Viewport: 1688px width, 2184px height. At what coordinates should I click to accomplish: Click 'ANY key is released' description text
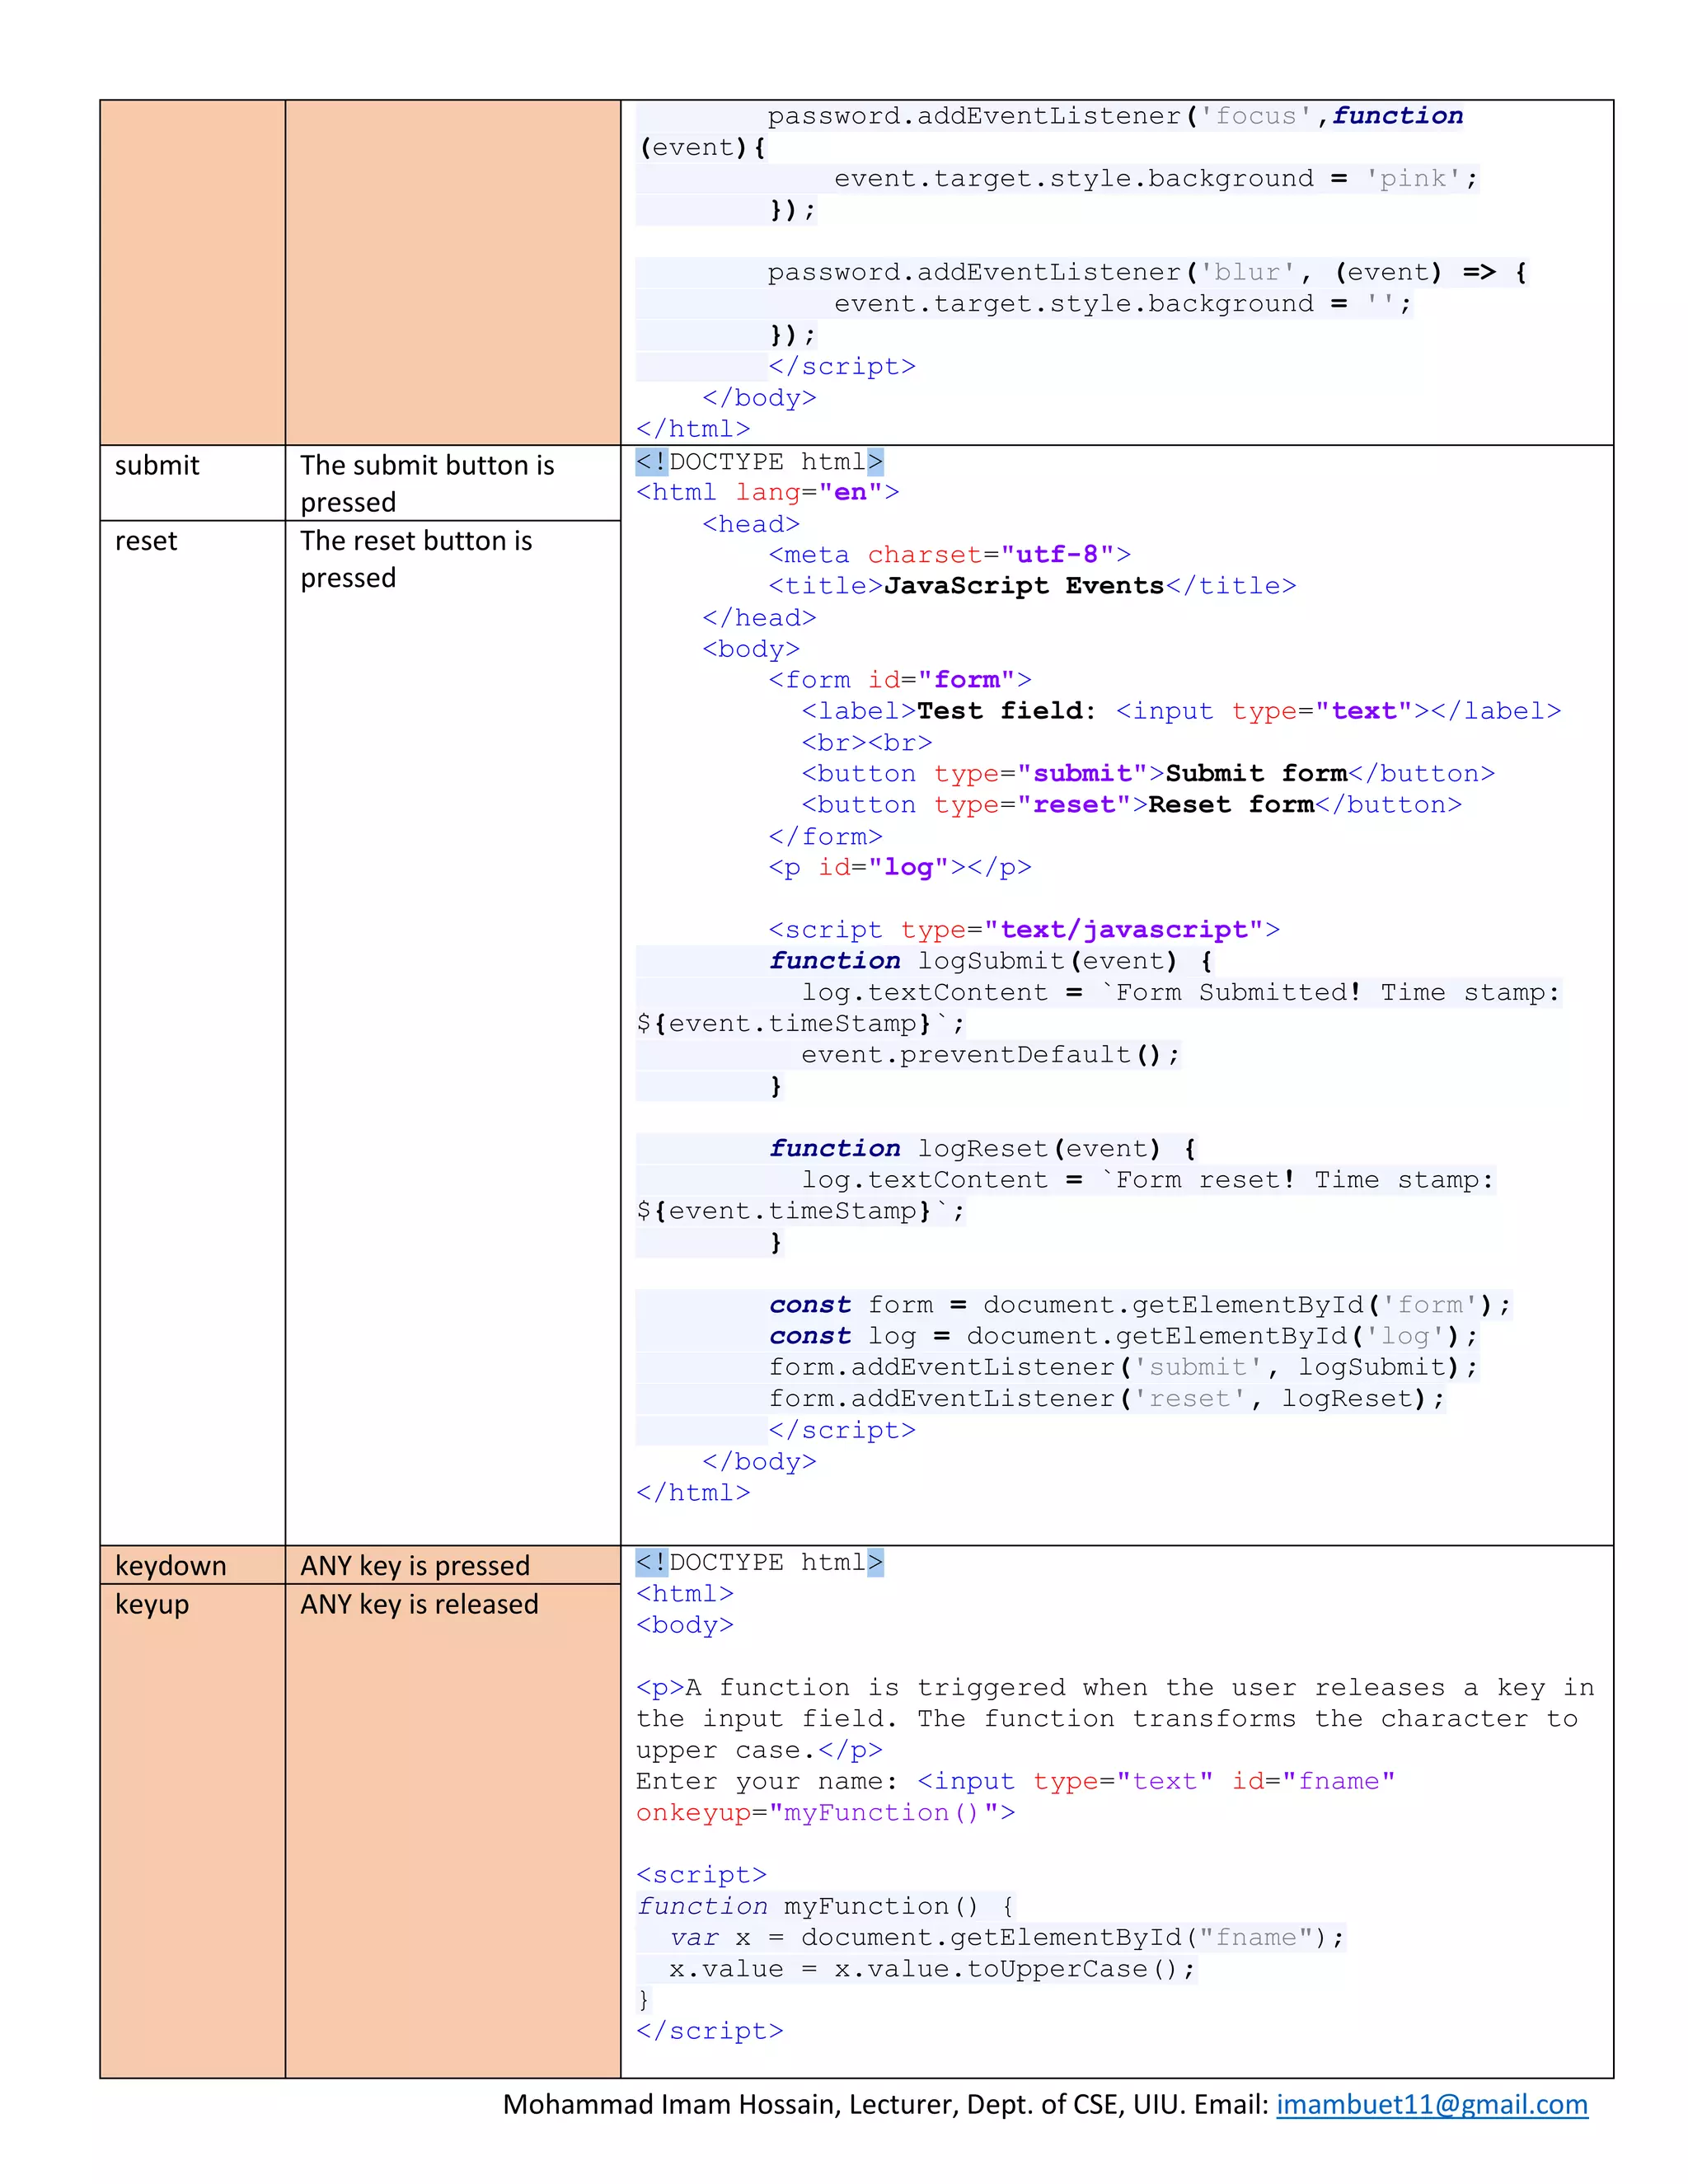point(419,1603)
